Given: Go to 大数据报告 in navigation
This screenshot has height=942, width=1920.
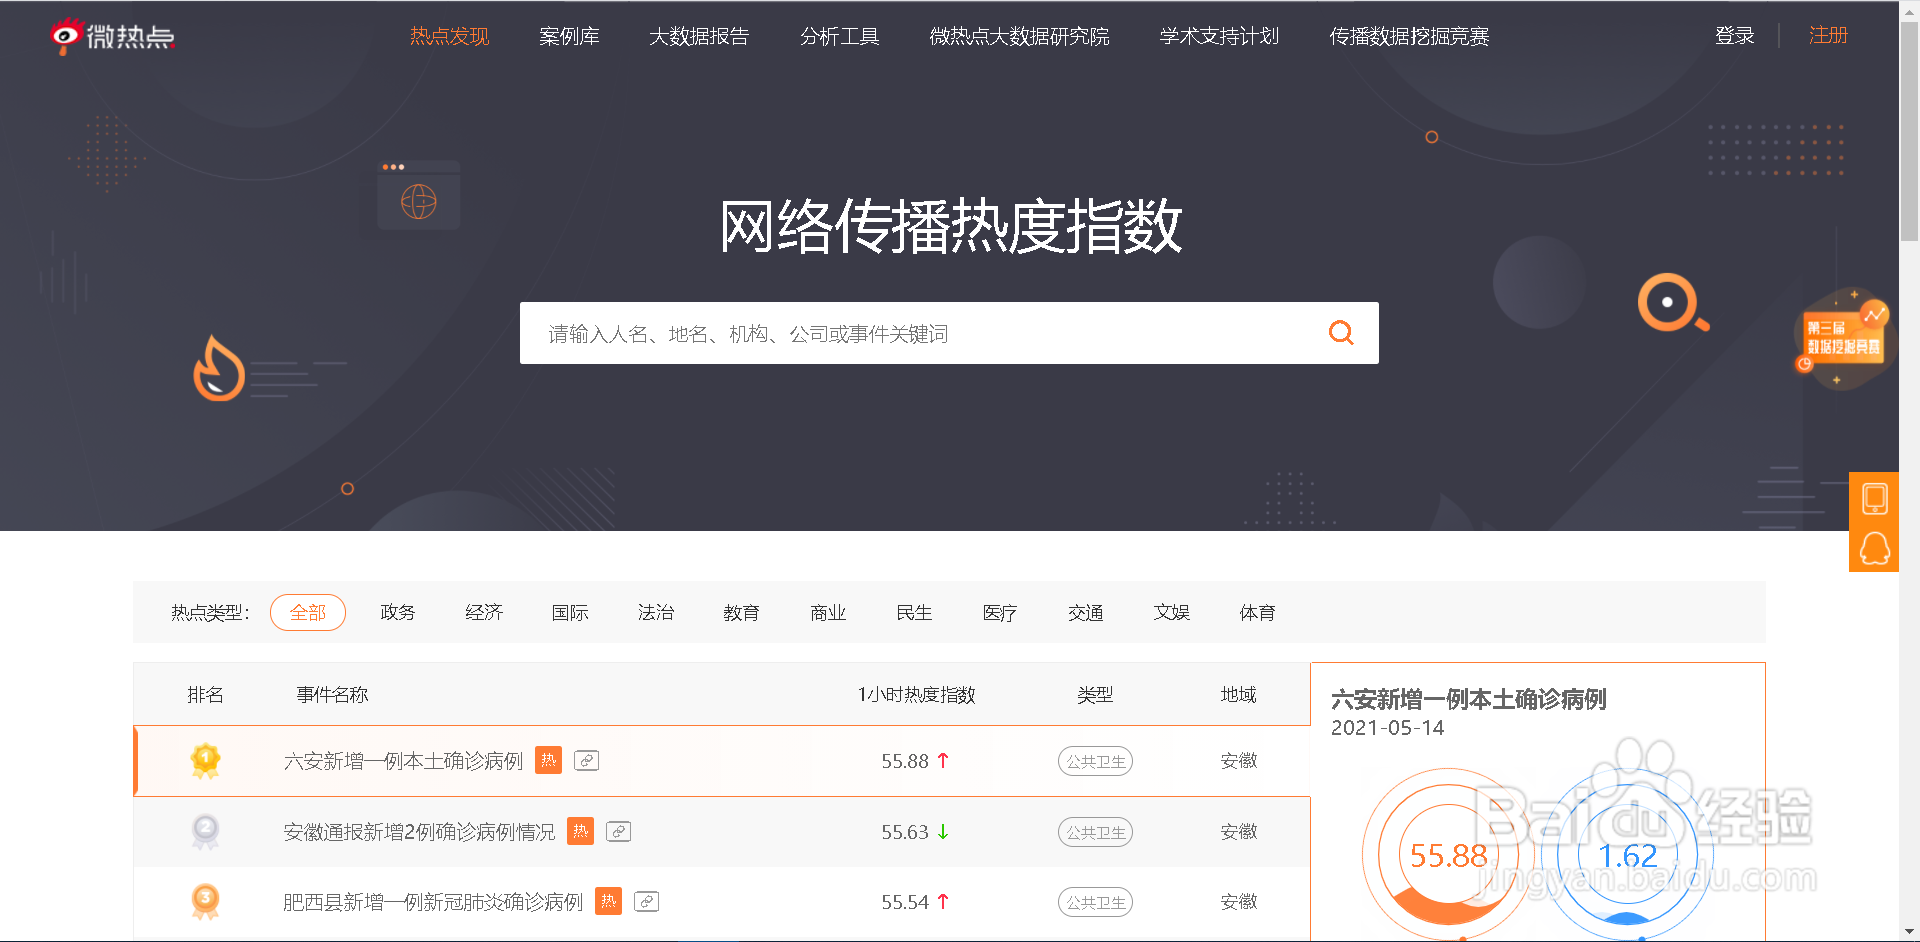Looking at the screenshot, I should 699,37.
